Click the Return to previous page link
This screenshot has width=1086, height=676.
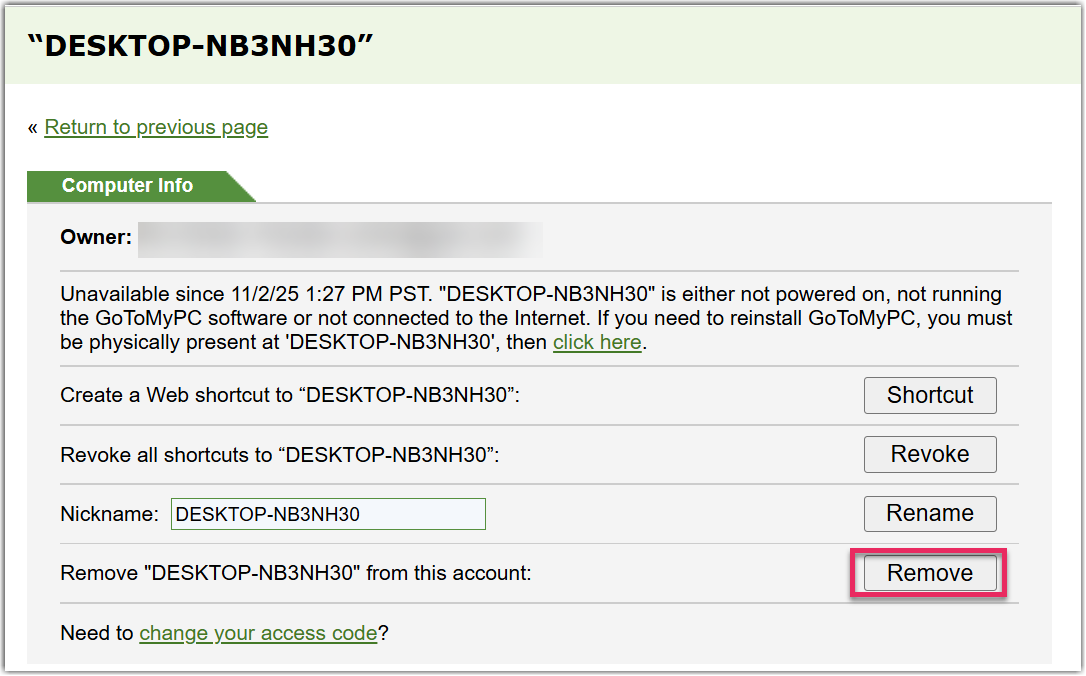pyautogui.click(x=156, y=127)
